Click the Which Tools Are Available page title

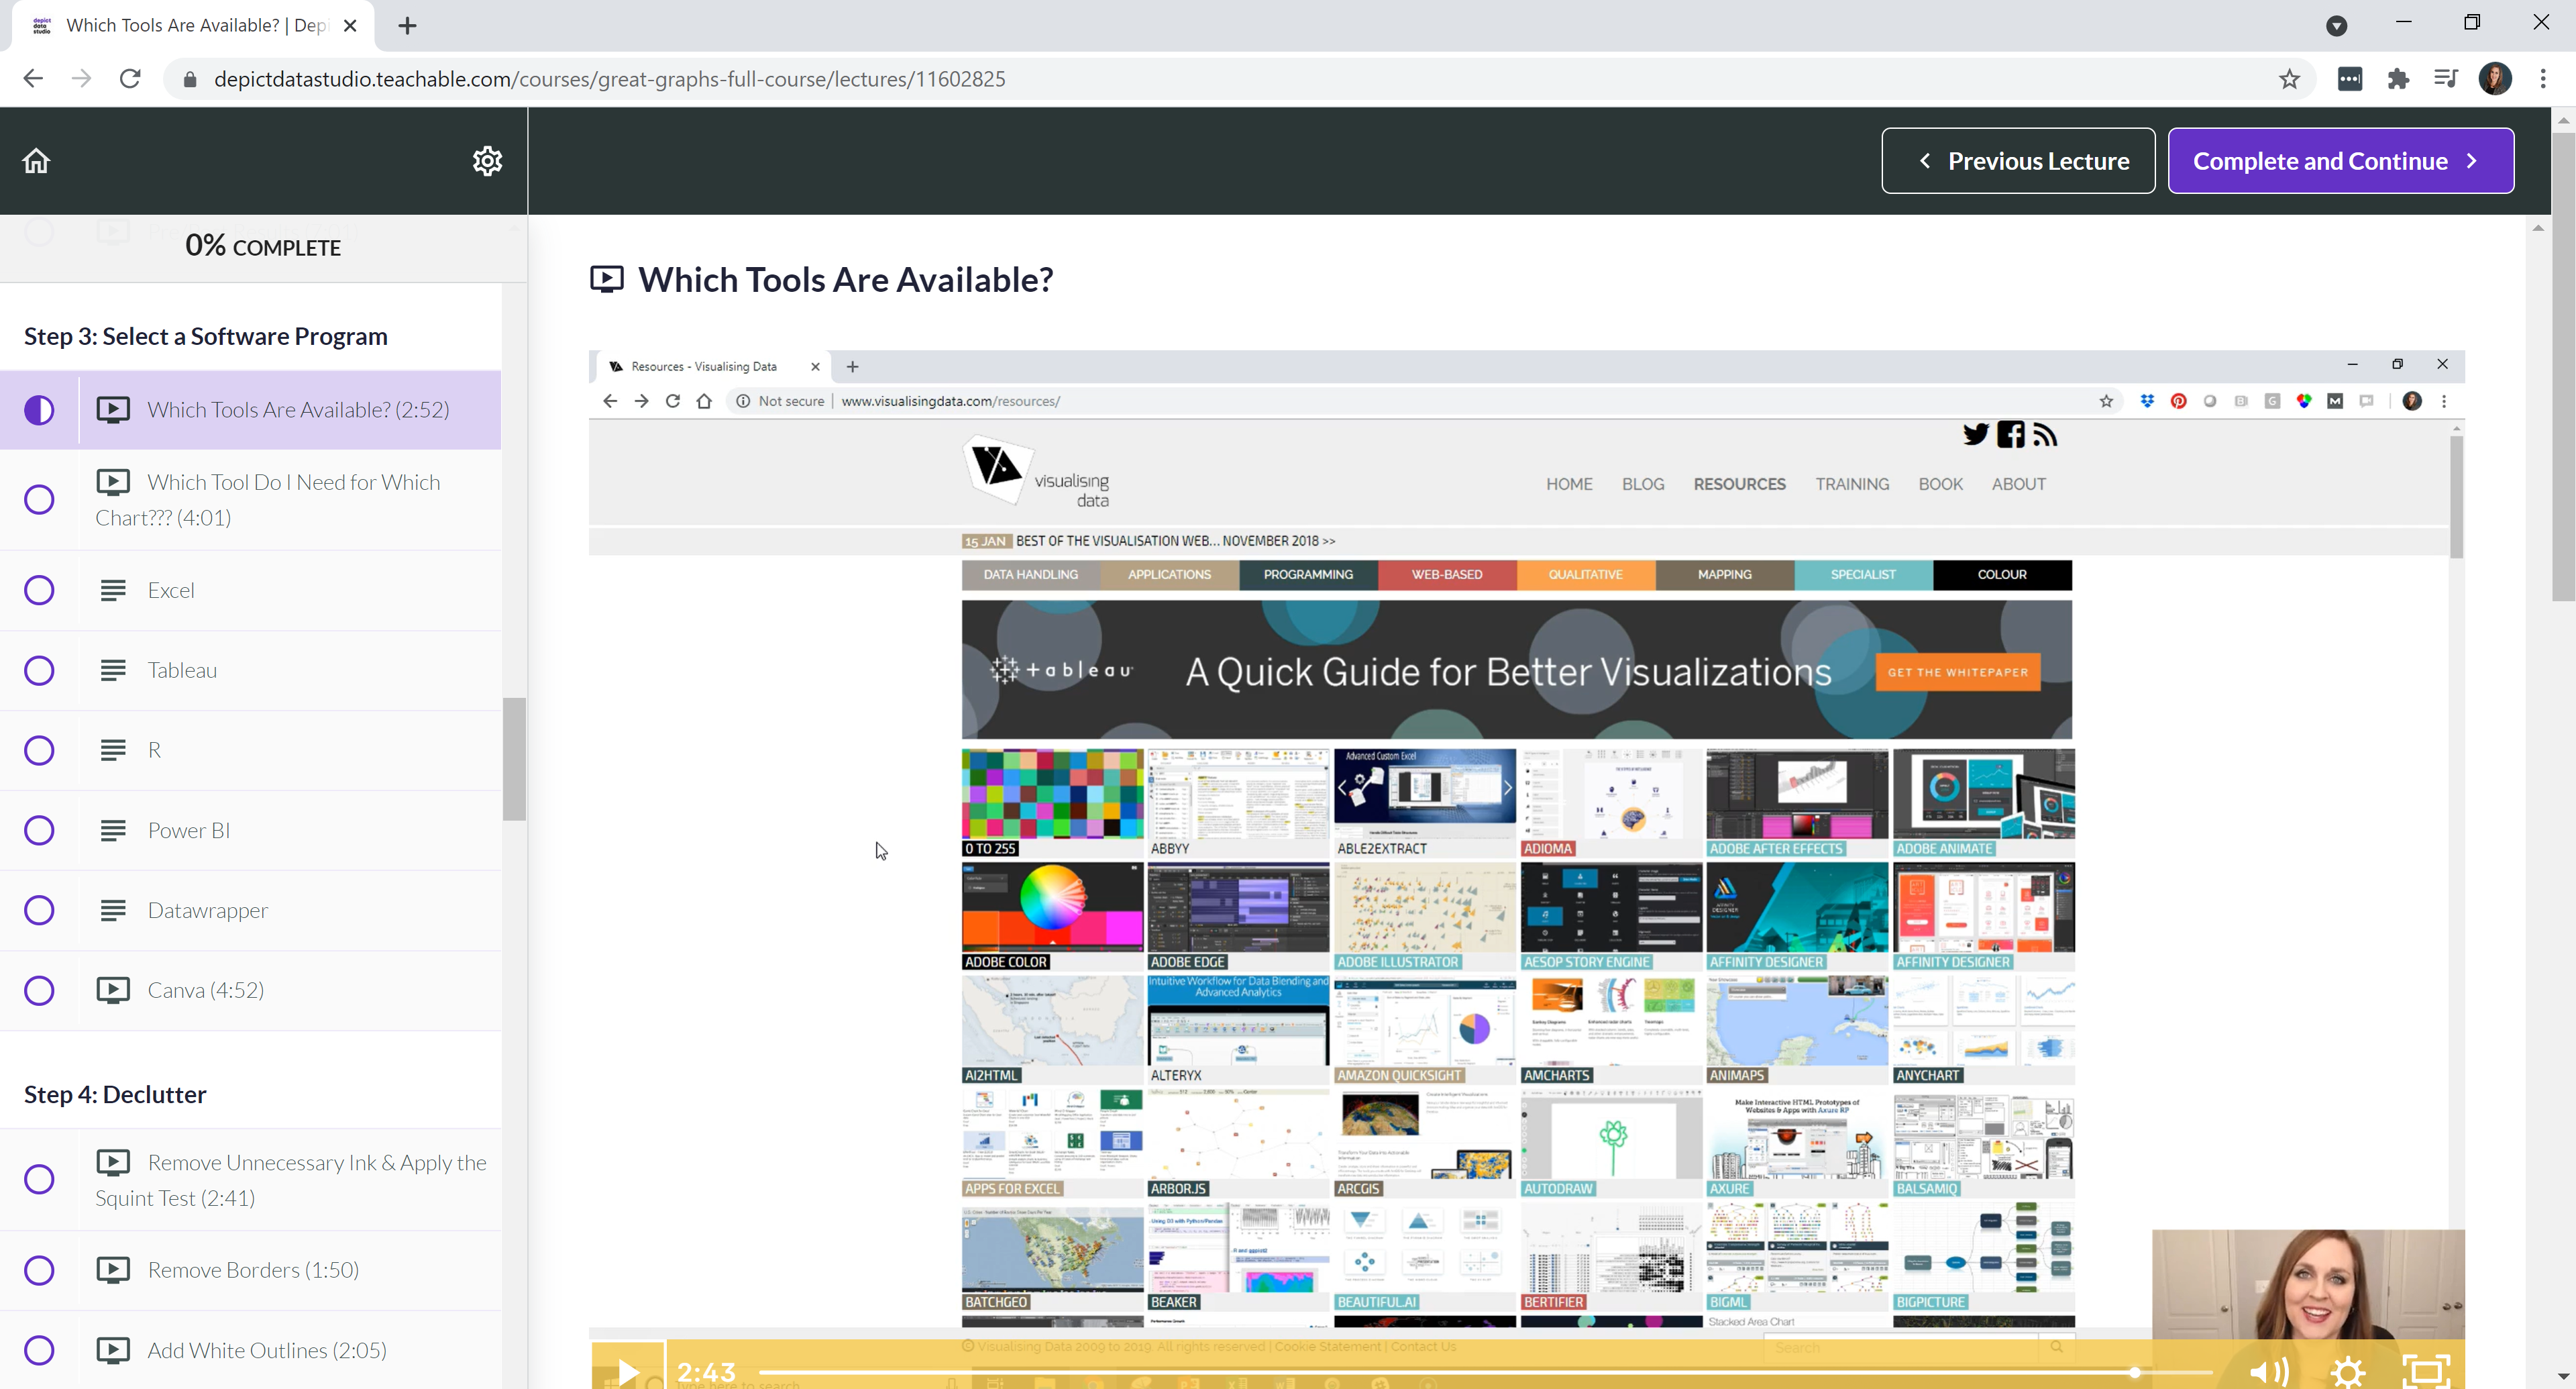[845, 280]
